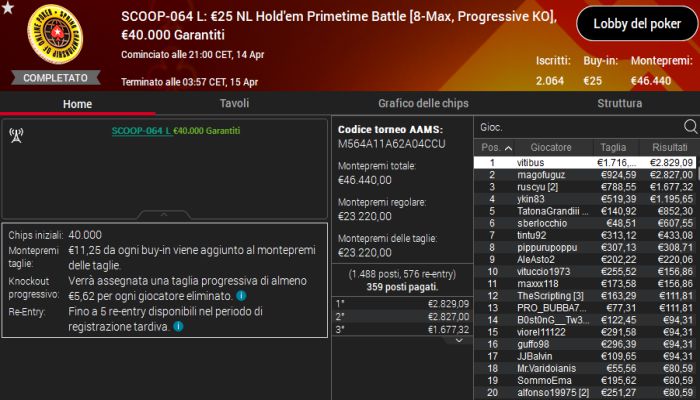Click the 2° place prize row

tap(402, 317)
